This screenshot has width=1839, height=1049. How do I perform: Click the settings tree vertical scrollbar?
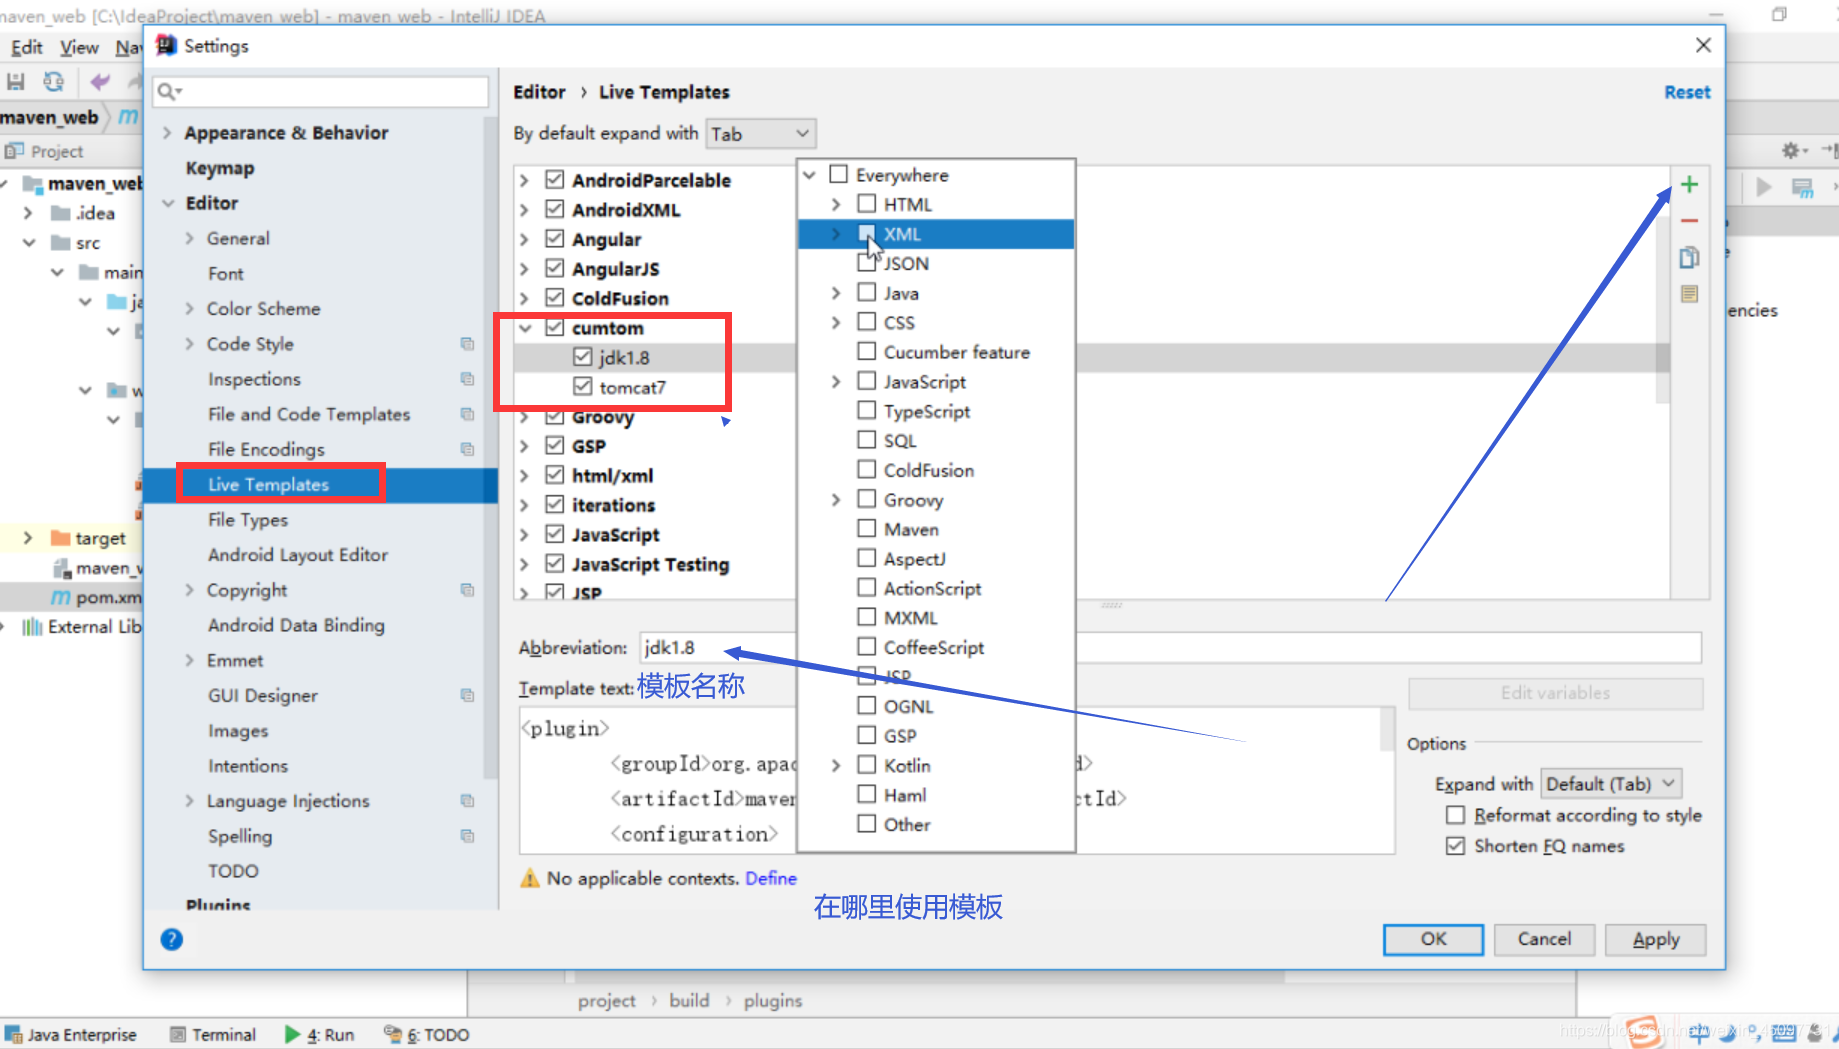490,450
